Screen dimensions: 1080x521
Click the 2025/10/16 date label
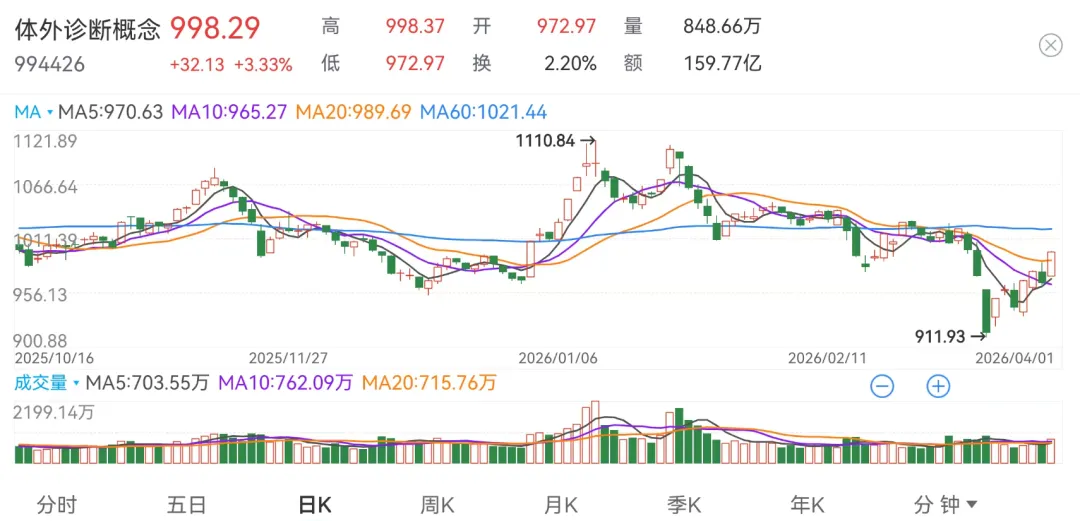(52, 358)
